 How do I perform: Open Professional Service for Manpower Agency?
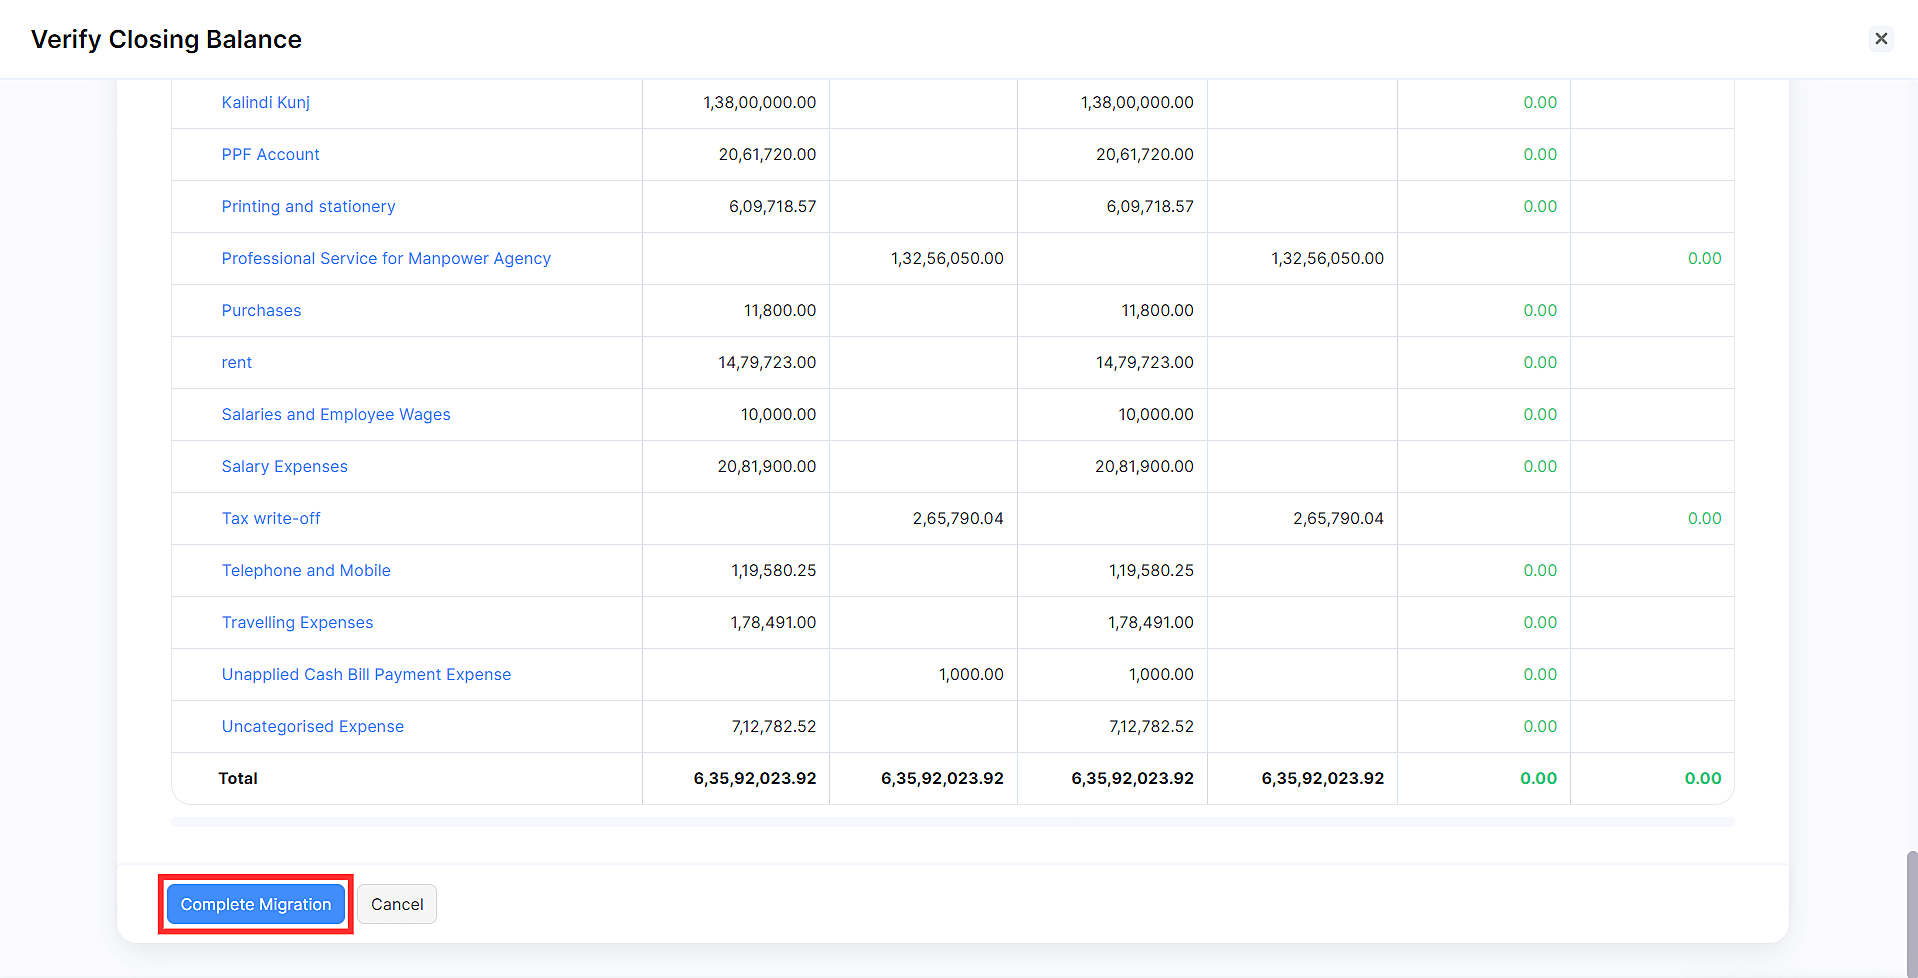(x=386, y=259)
